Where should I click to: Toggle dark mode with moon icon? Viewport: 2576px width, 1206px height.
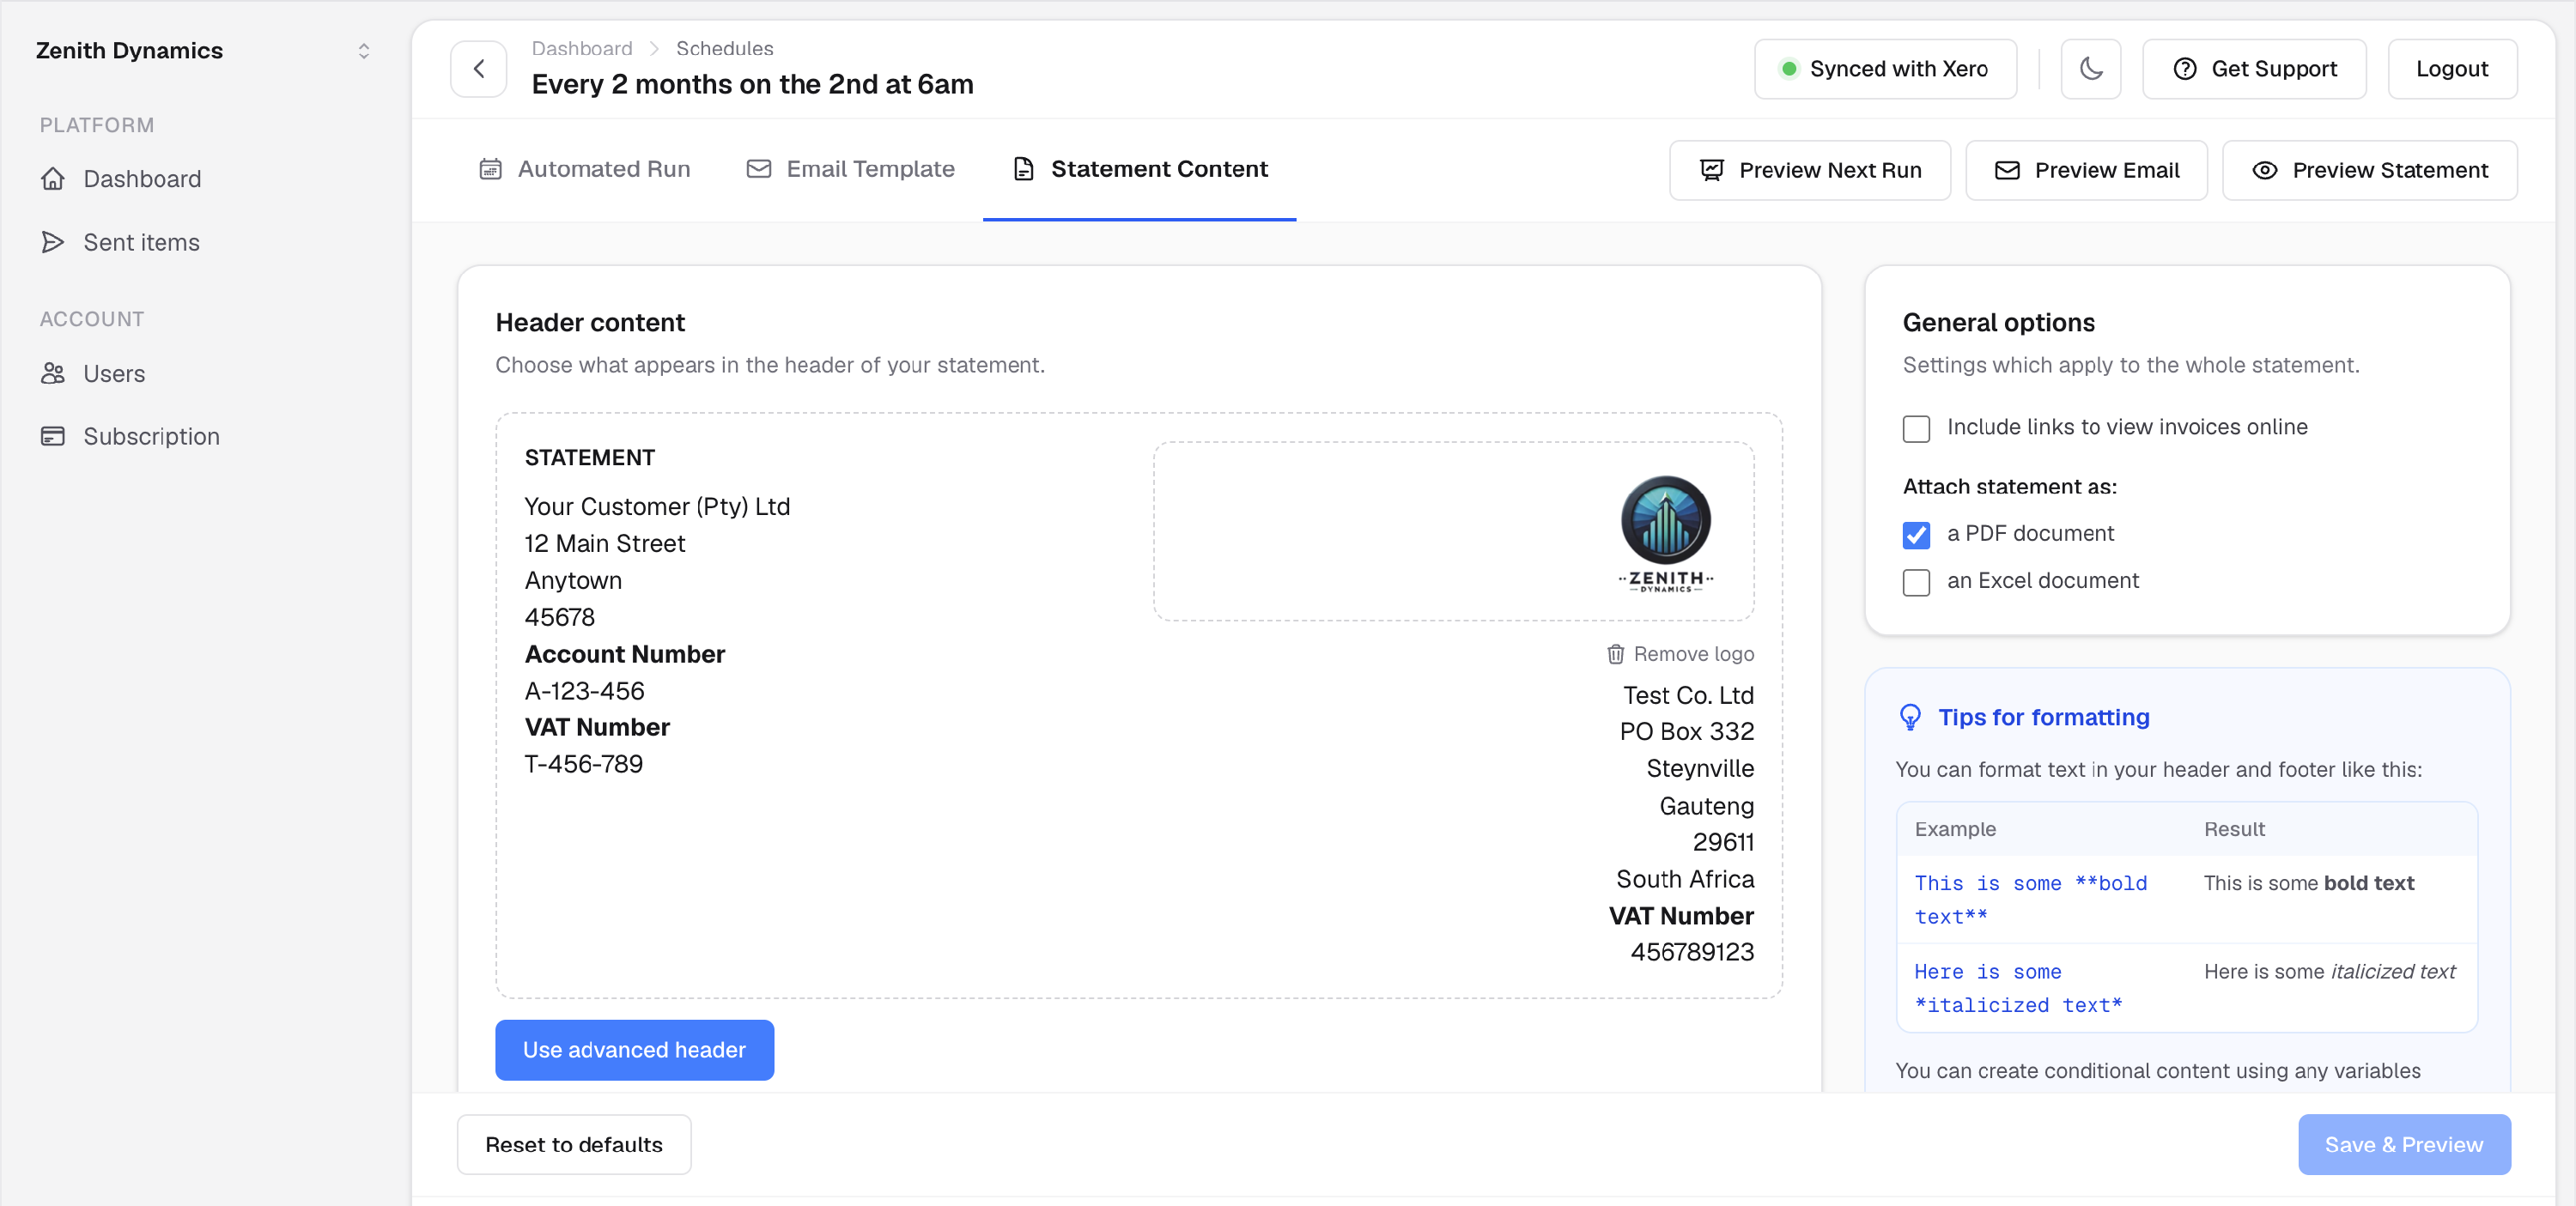(x=2090, y=69)
